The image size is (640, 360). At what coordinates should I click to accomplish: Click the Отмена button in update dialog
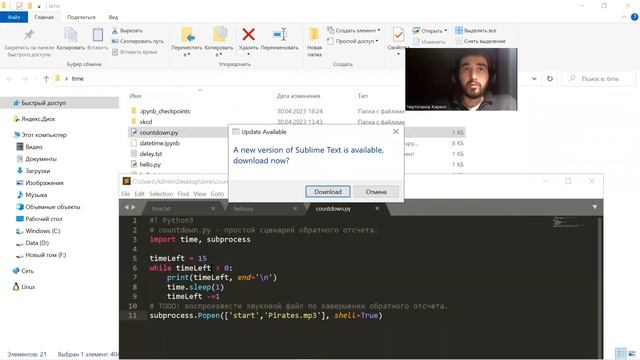coord(376,191)
